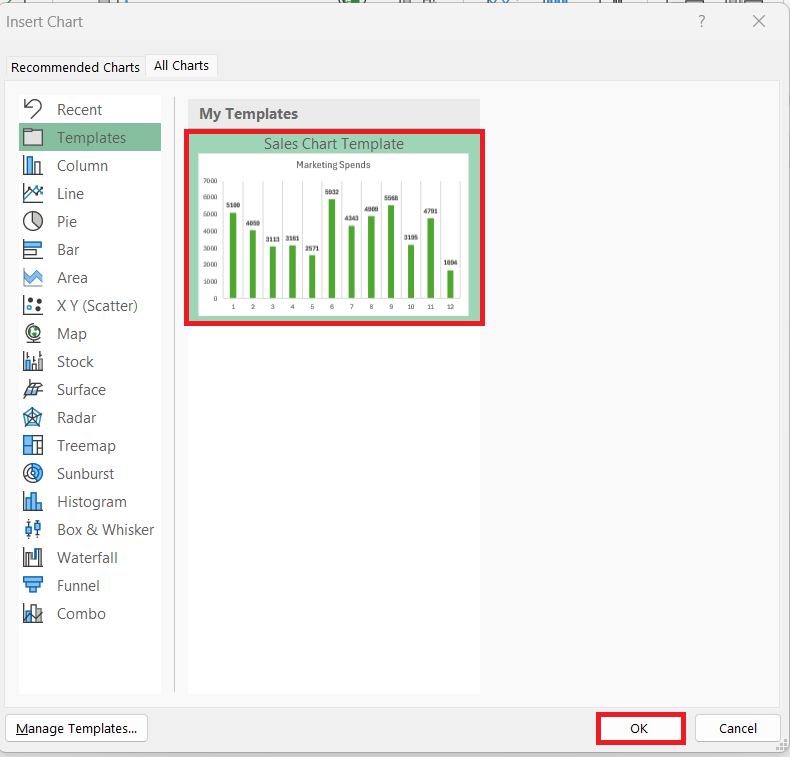The image size is (790, 757).
Task: Click the My Templates heading
Action: 248,114
